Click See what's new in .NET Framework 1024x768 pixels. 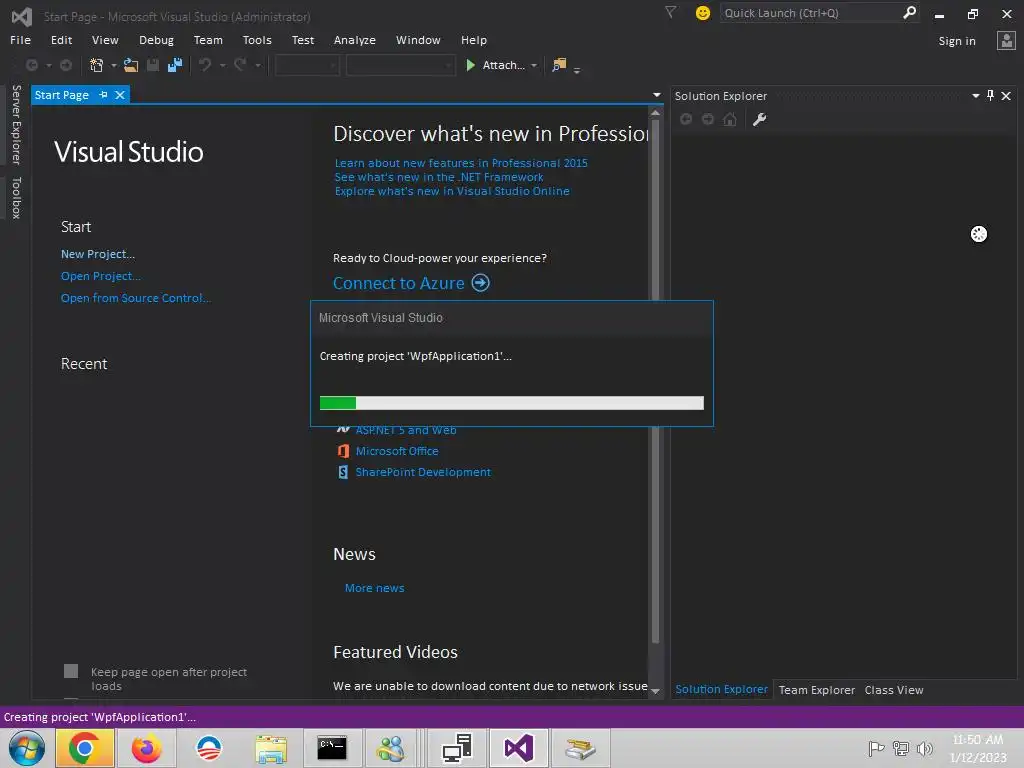pos(439,177)
